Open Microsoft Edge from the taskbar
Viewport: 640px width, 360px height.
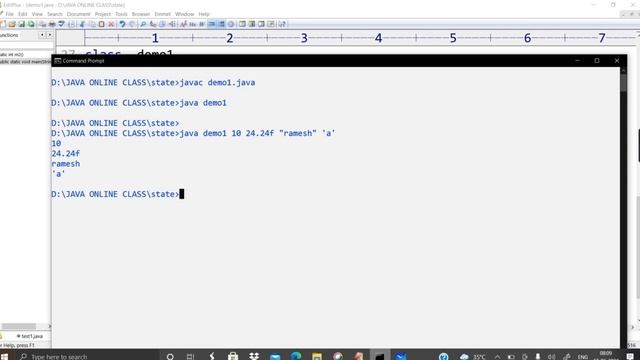pos(296,356)
